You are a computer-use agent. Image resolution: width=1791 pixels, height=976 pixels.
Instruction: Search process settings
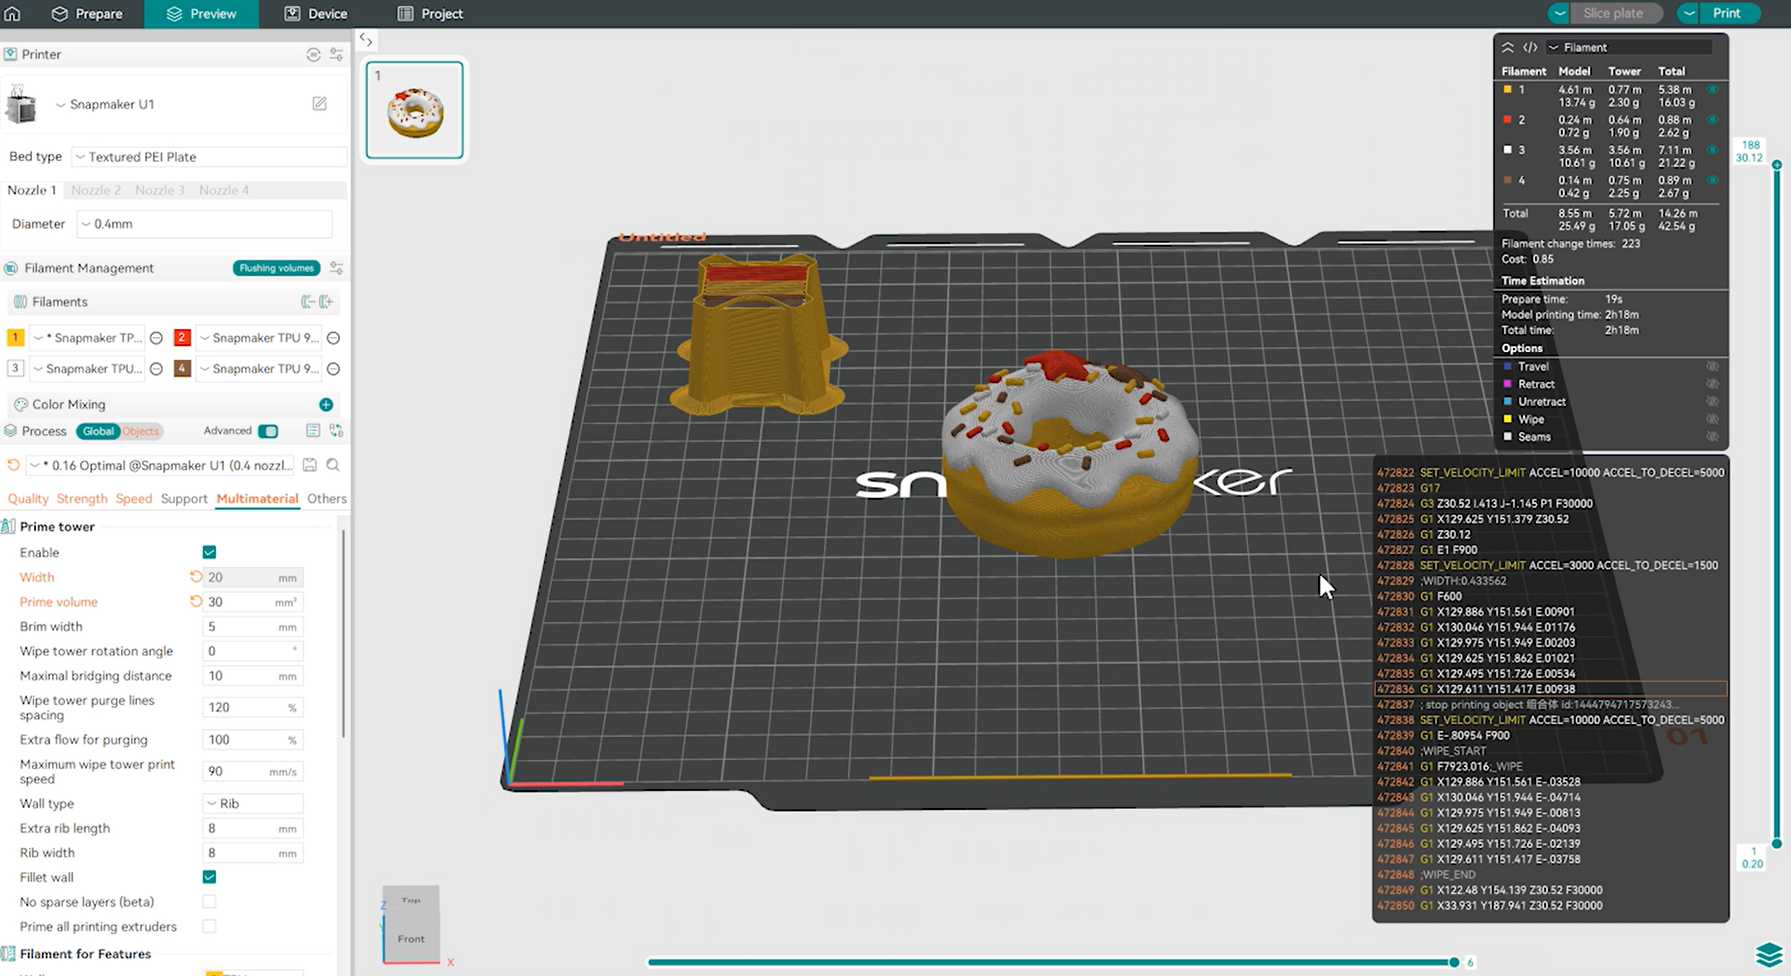tap(333, 465)
